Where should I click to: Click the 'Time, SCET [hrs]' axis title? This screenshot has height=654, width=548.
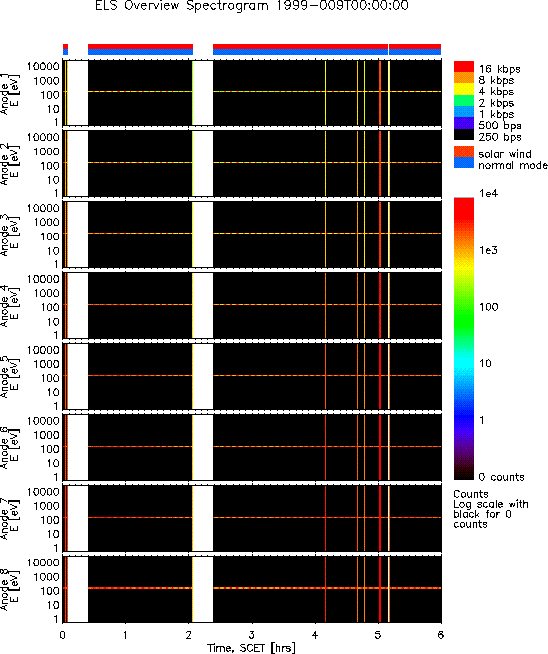click(x=251, y=648)
